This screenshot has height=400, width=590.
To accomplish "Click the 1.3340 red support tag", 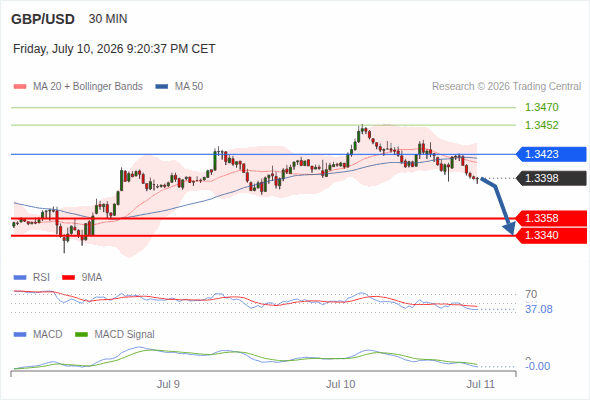I will click(x=551, y=236).
